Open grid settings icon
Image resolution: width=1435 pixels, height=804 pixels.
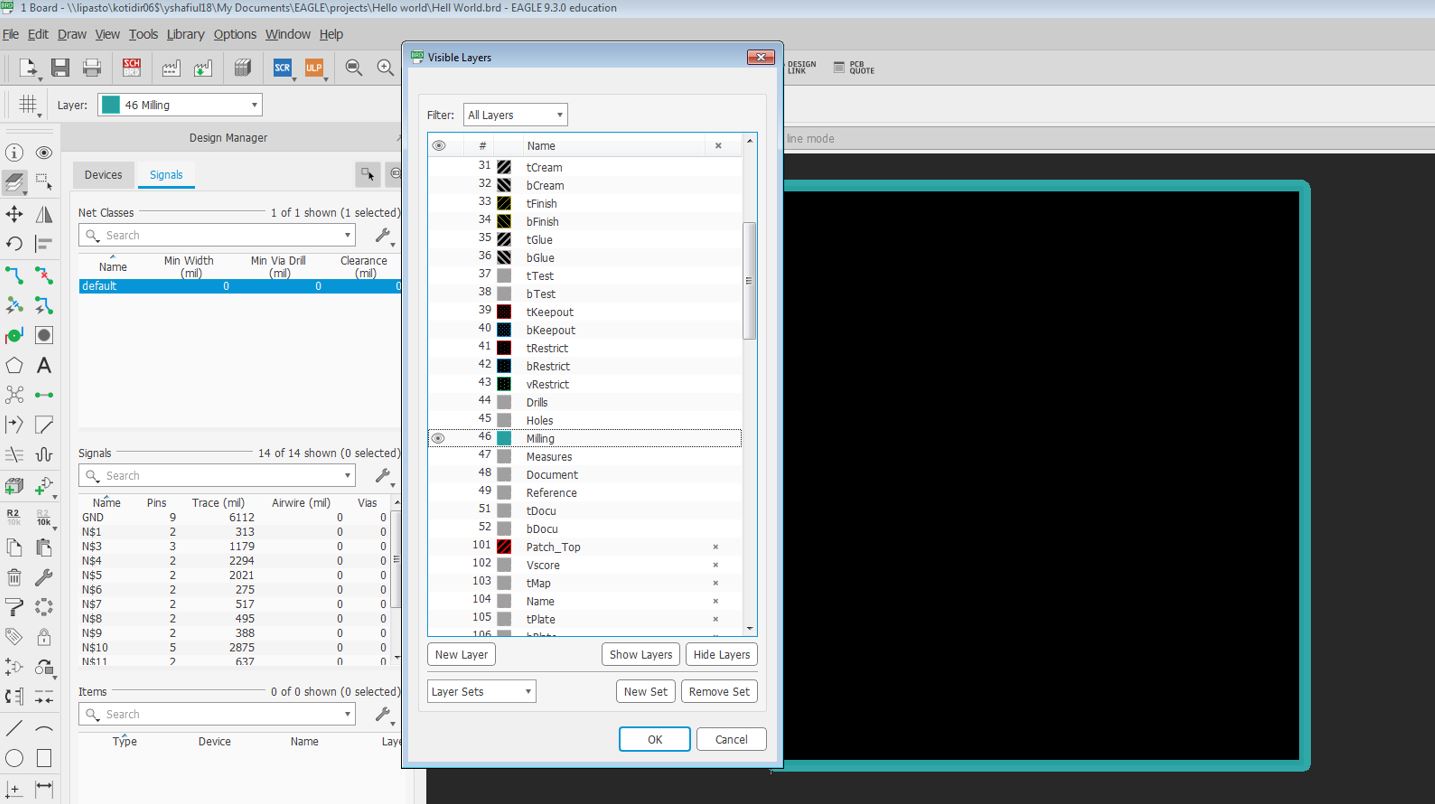[x=28, y=105]
